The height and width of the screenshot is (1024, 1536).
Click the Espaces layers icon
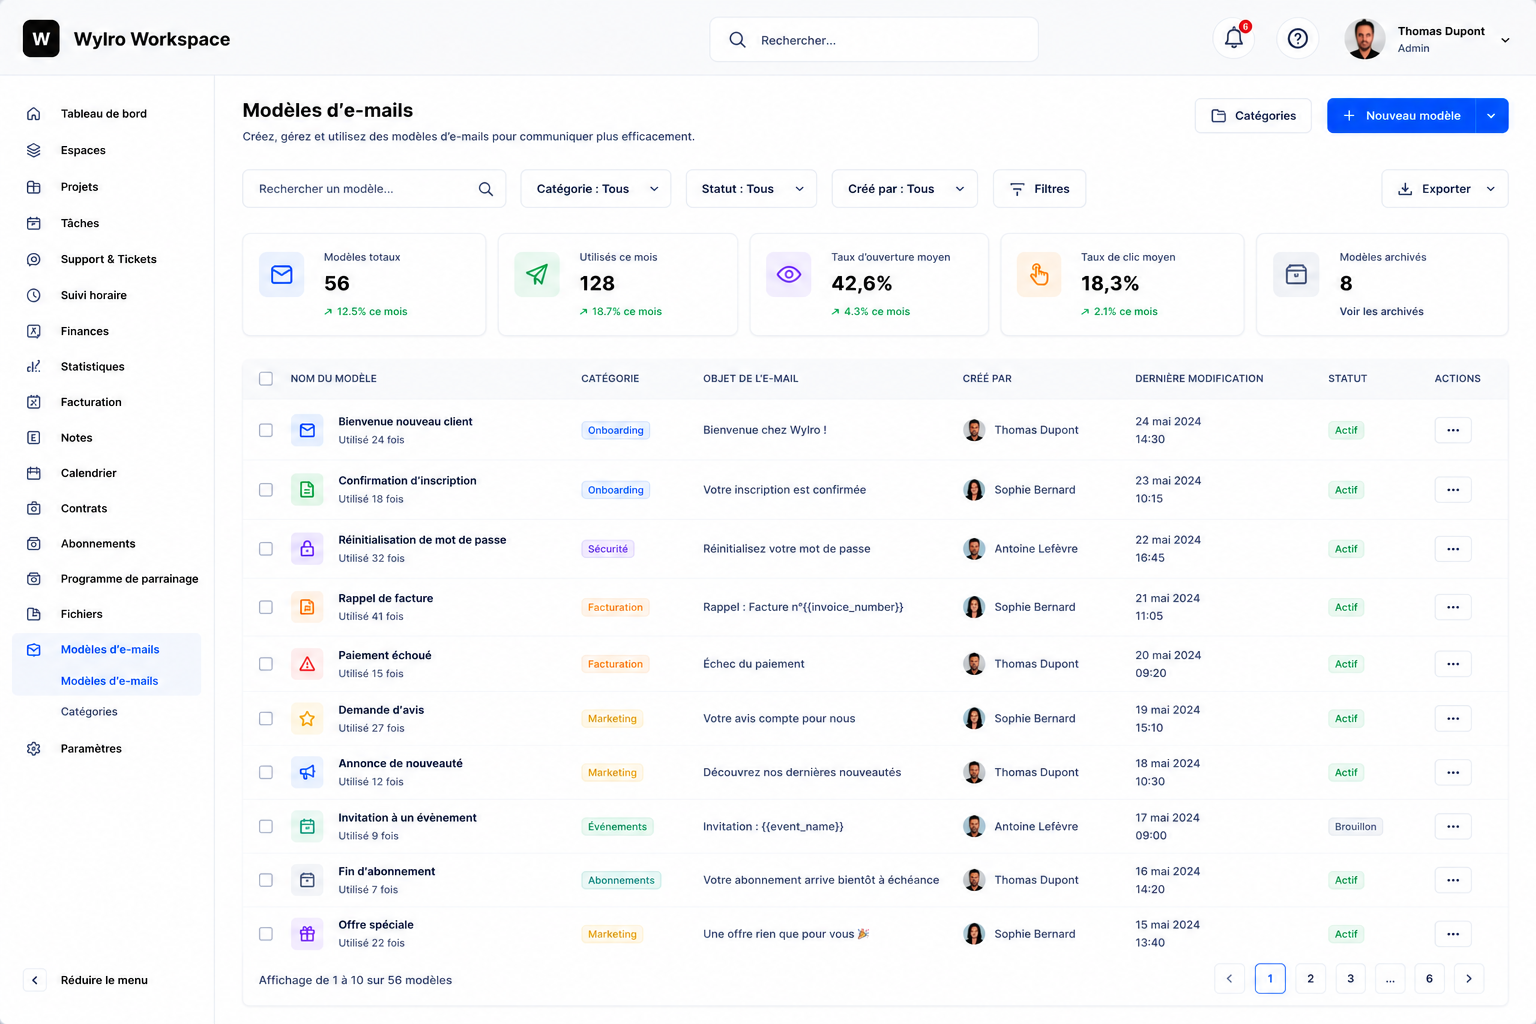(34, 150)
